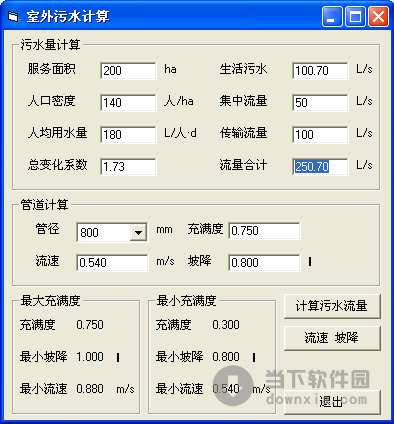Click the 流量合计 field showing 250.70
This screenshot has height=424, width=394.
click(x=320, y=167)
